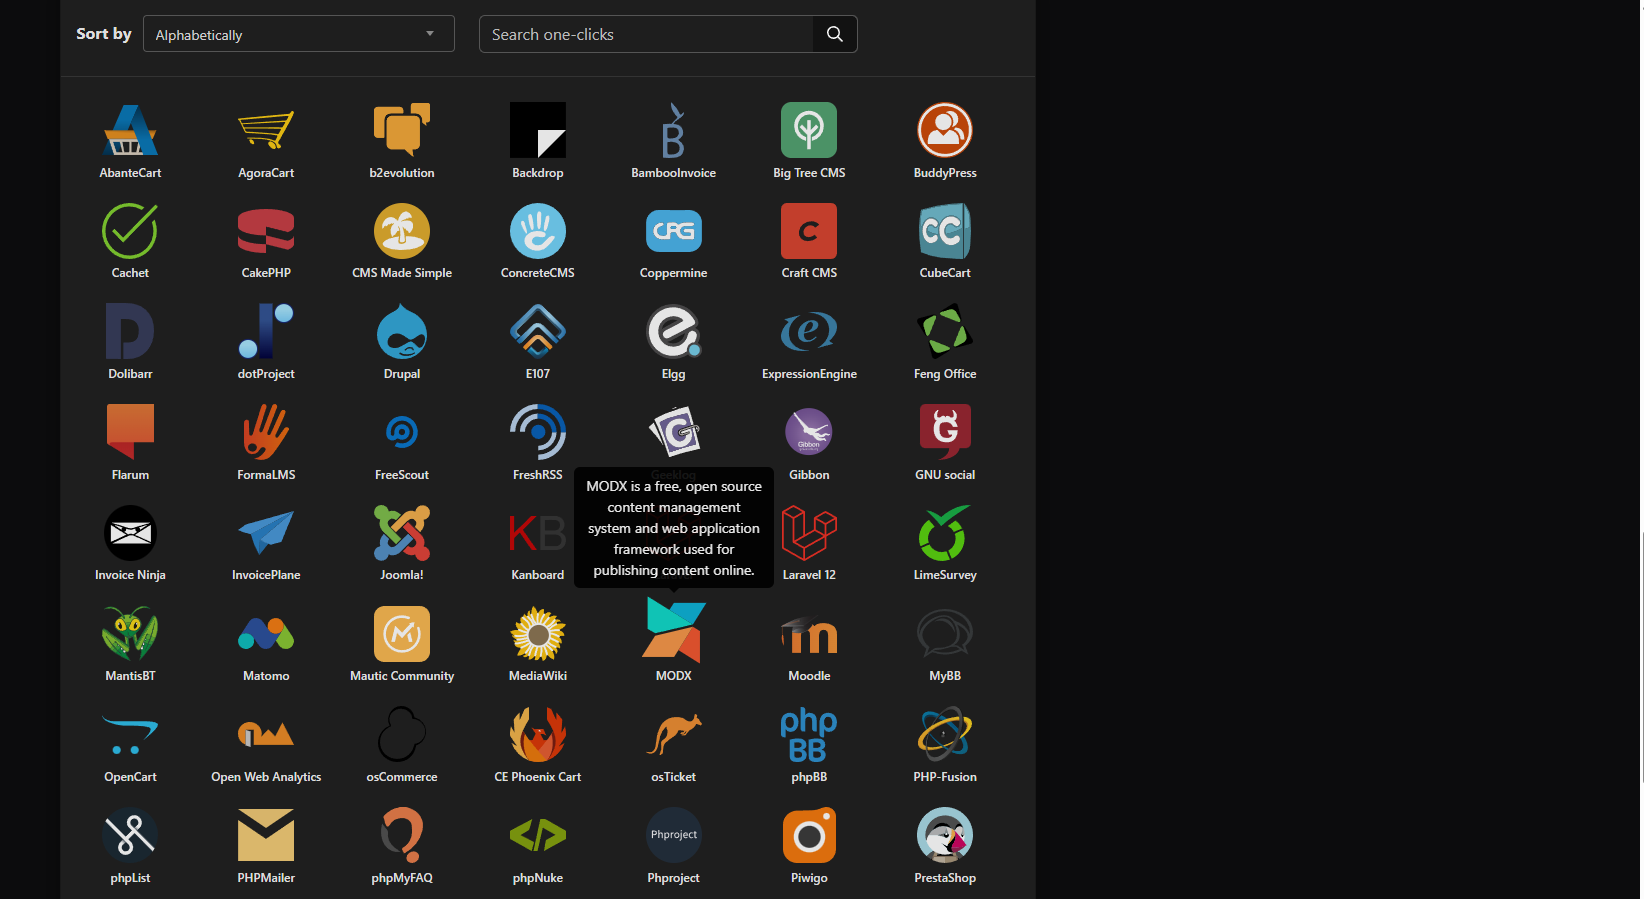Screen dimensions: 1644x899
Task: Open the Craft CMS icon
Action: (x=809, y=231)
